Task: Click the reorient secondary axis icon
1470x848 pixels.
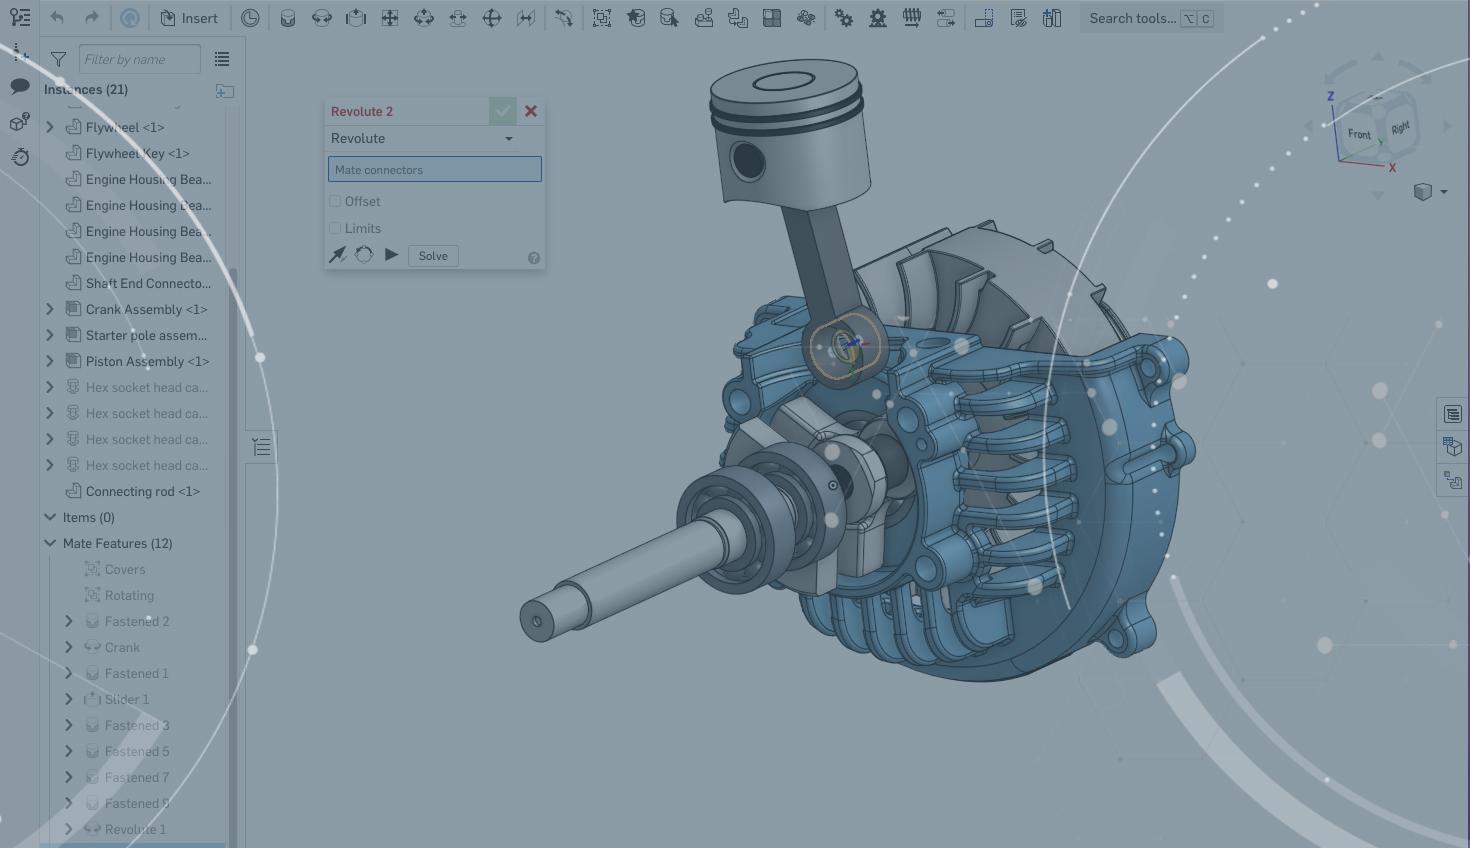Action: [364, 255]
